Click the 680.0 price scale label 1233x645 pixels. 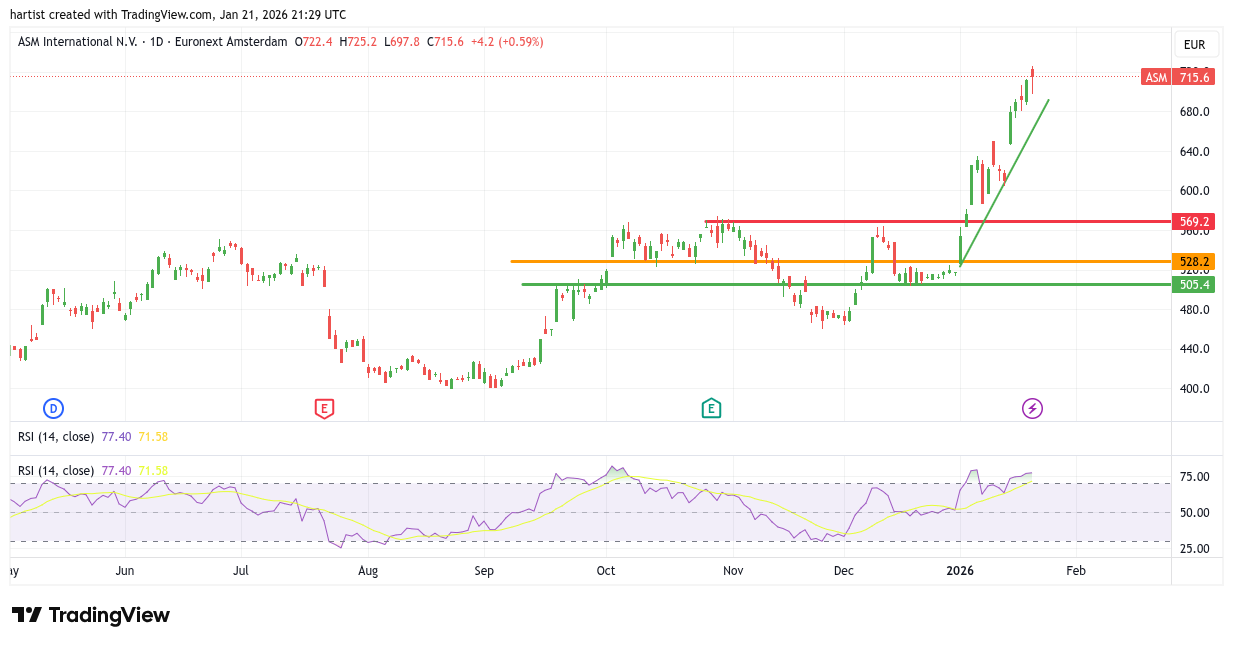click(x=1194, y=112)
